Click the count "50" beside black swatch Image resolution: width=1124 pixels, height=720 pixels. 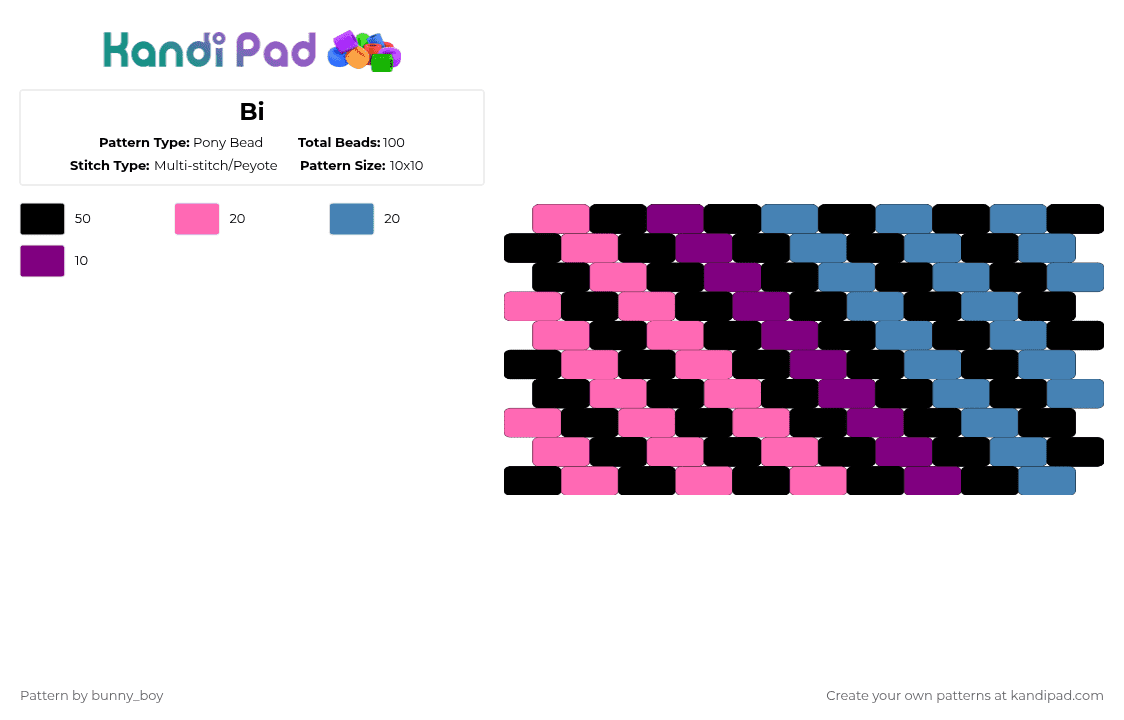tap(82, 219)
